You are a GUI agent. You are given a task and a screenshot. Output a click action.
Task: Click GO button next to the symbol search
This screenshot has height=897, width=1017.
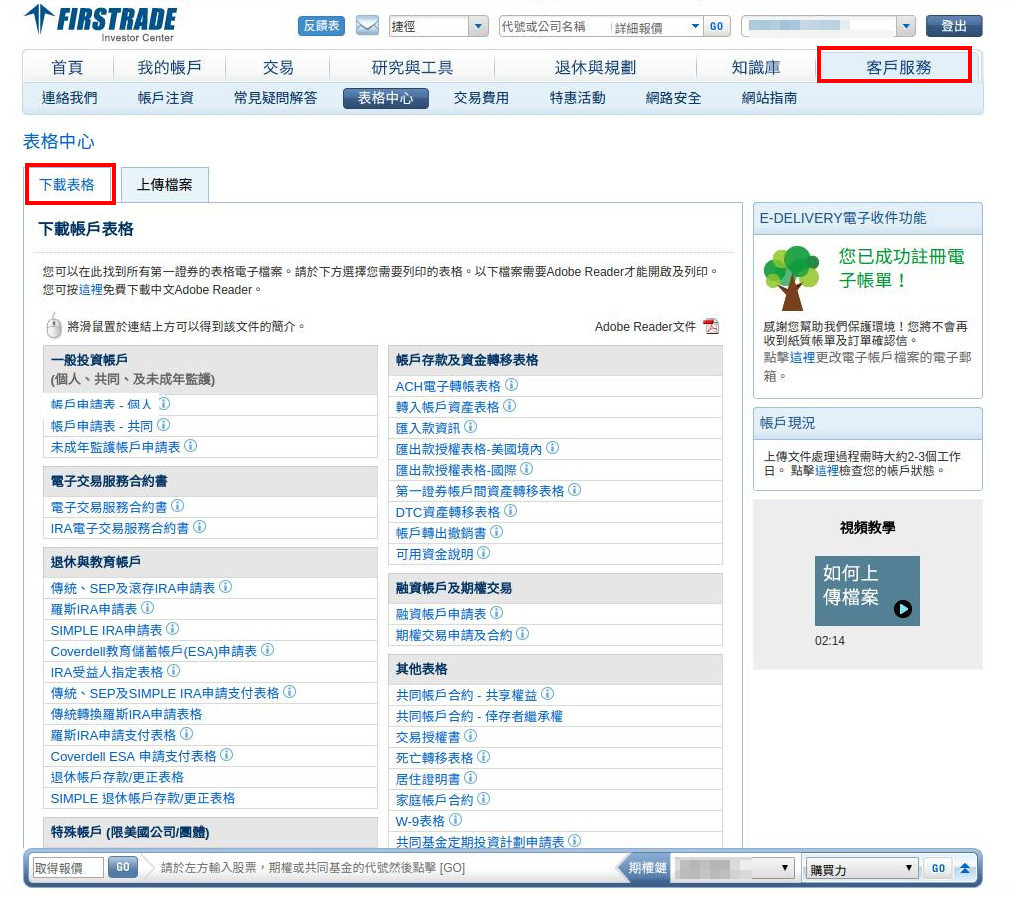pyautogui.click(x=716, y=26)
